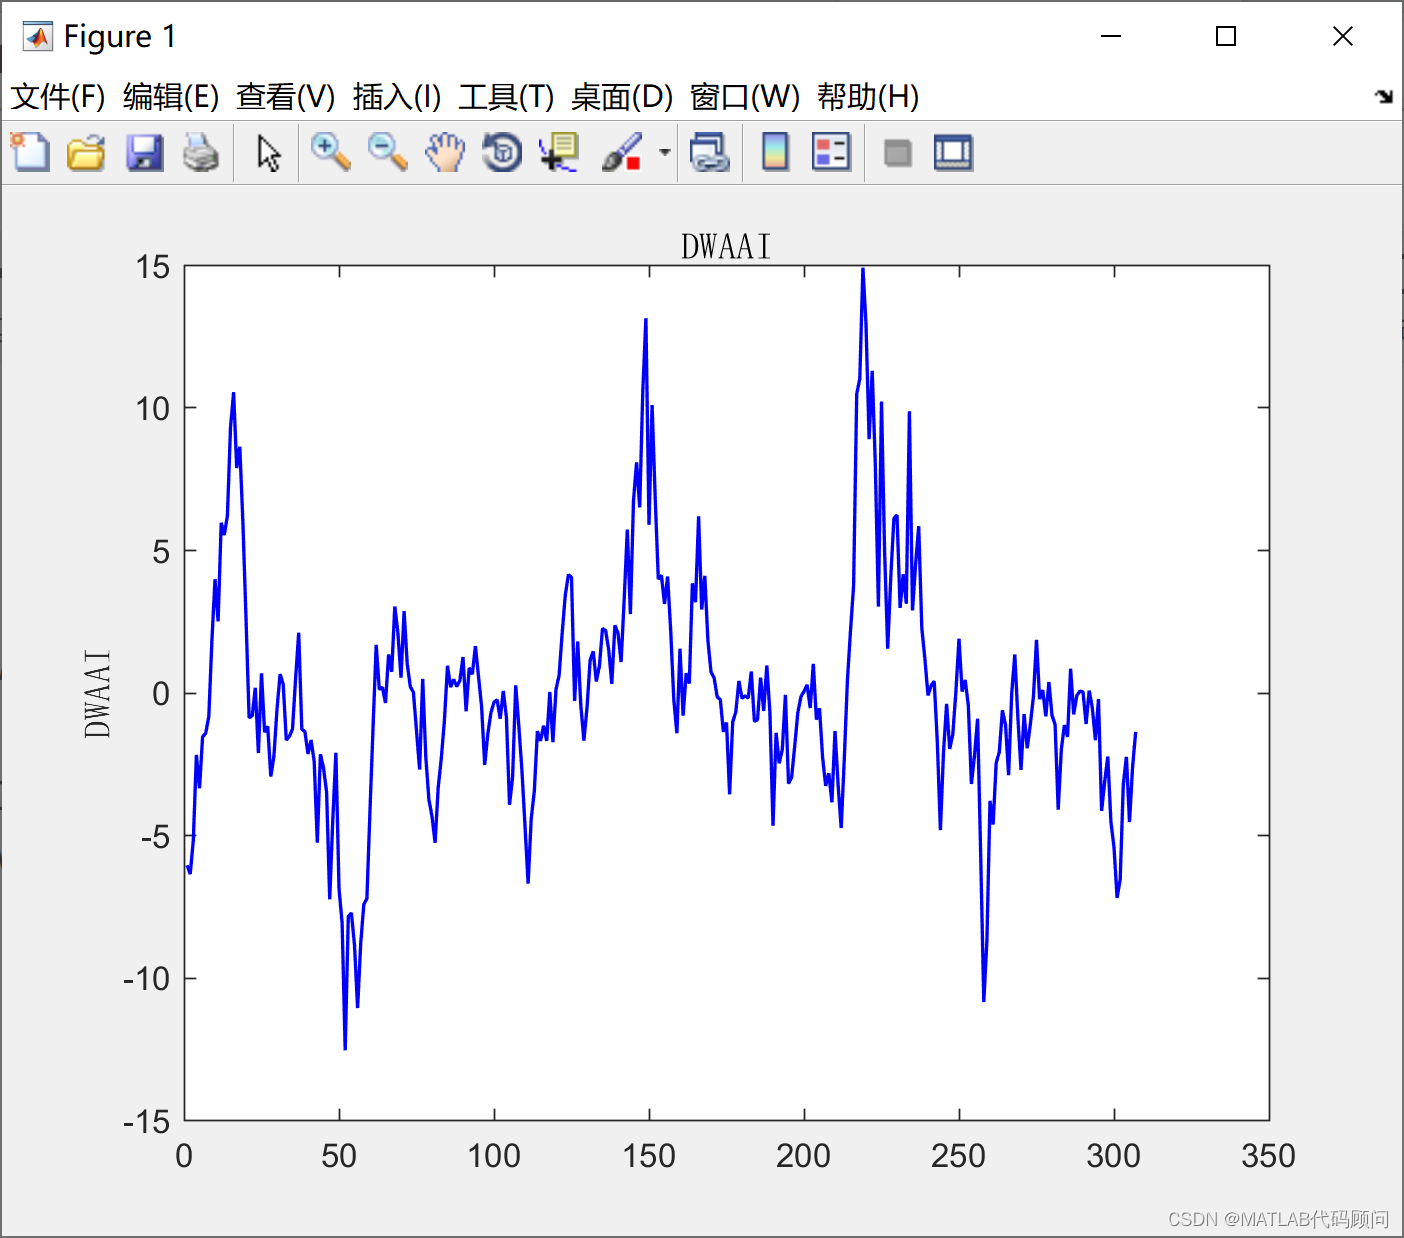Toggle Hide Plot Tools
The width and height of the screenshot is (1404, 1238).
click(x=897, y=152)
